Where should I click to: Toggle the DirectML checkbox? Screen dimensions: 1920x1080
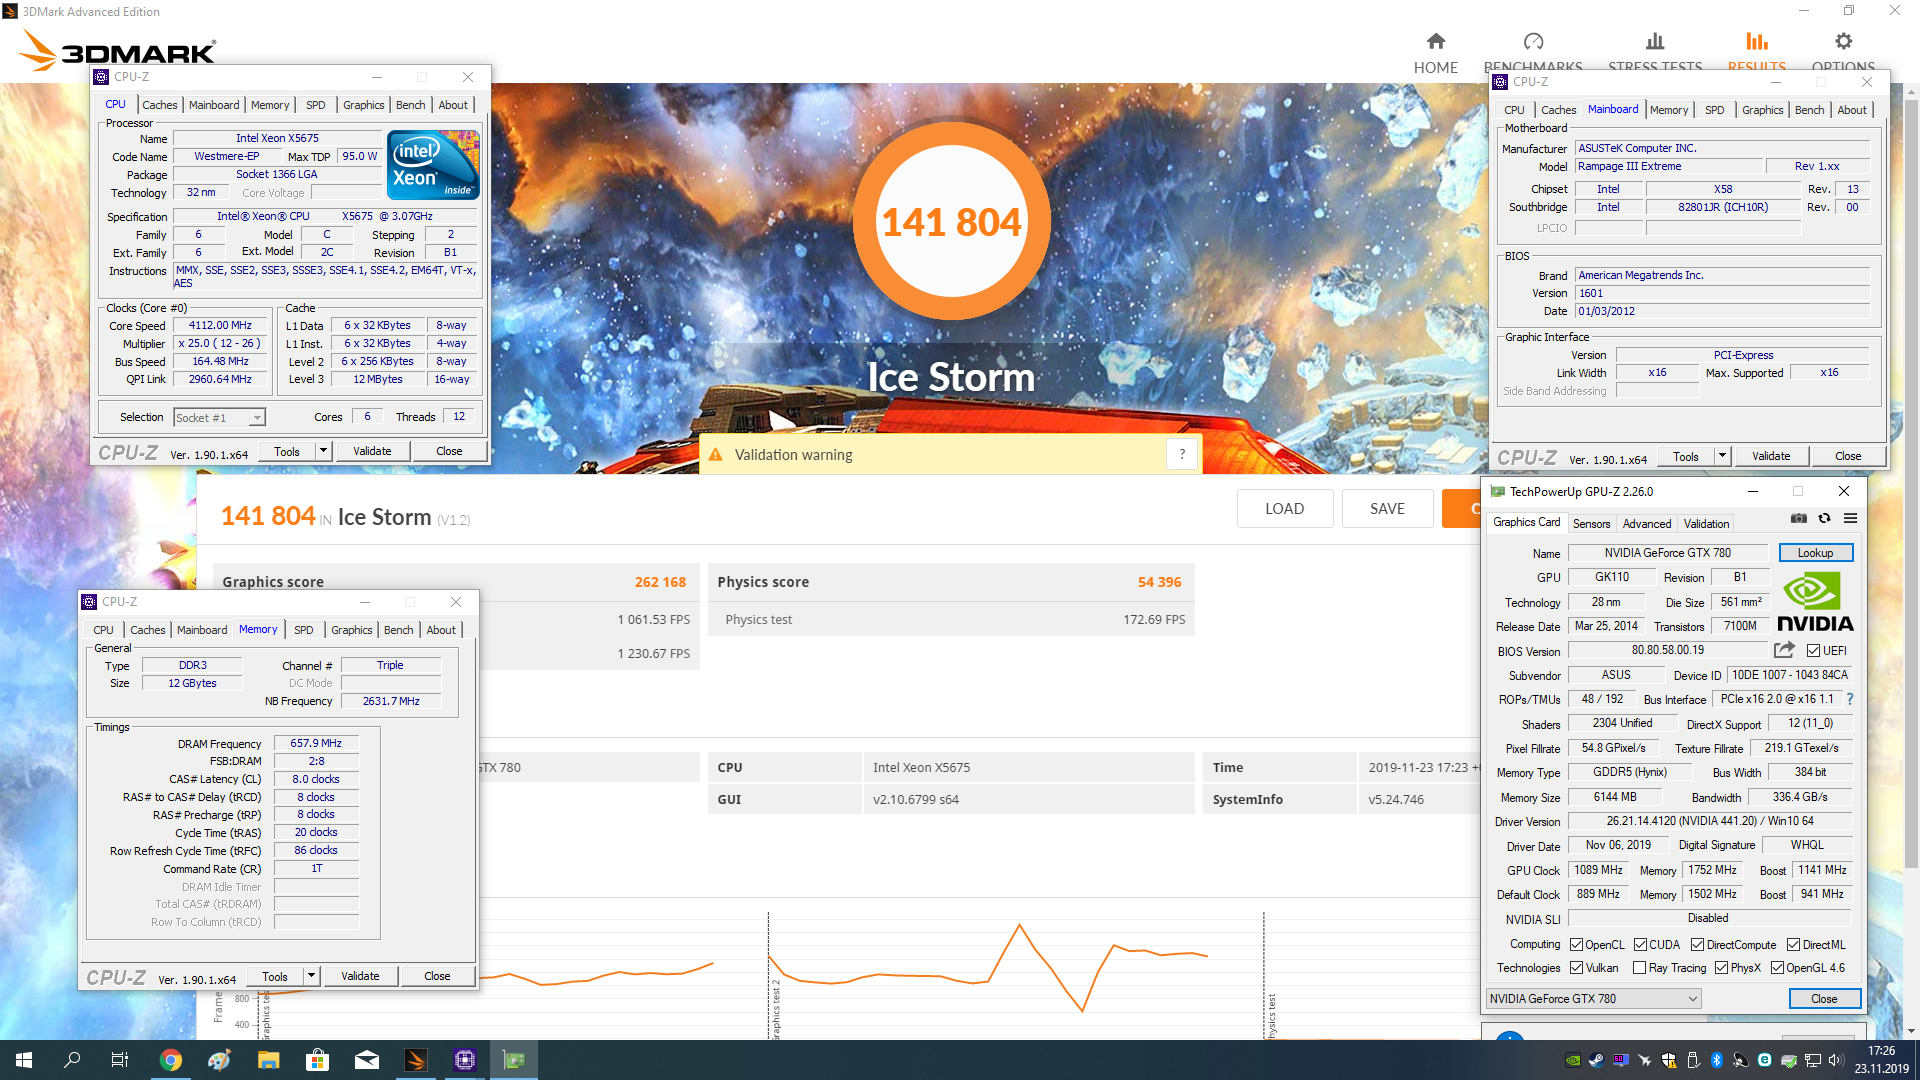1793,945
